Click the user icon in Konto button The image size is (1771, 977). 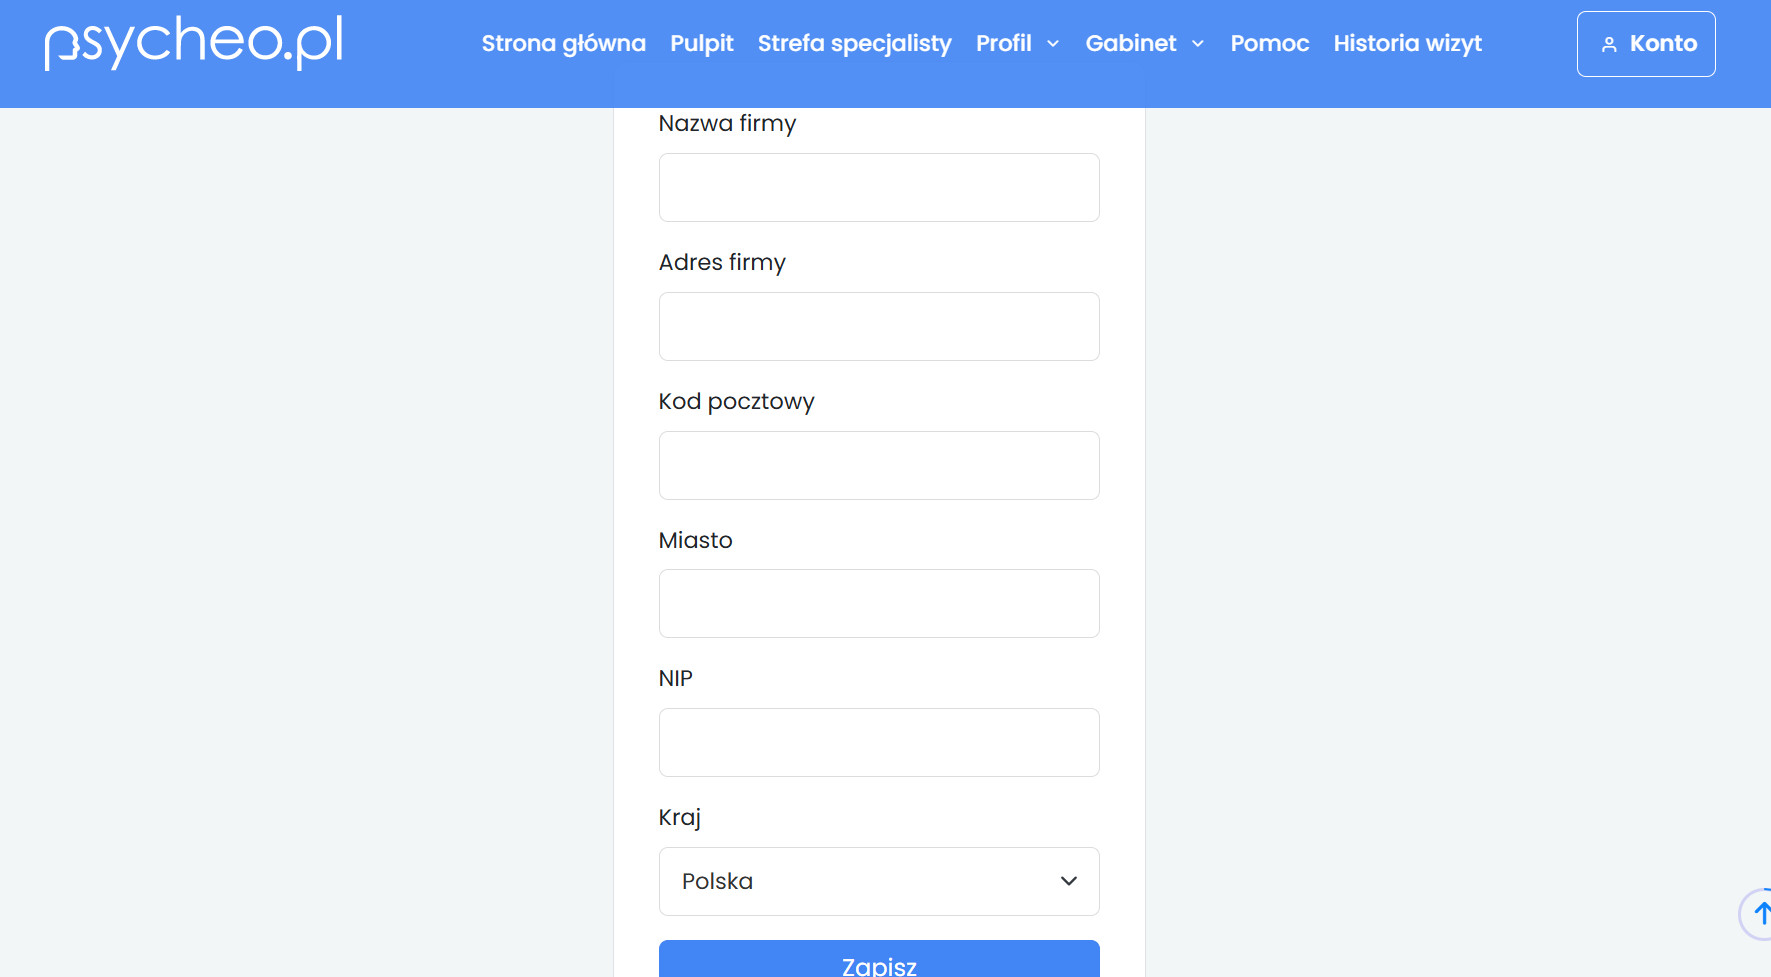point(1609,44)
